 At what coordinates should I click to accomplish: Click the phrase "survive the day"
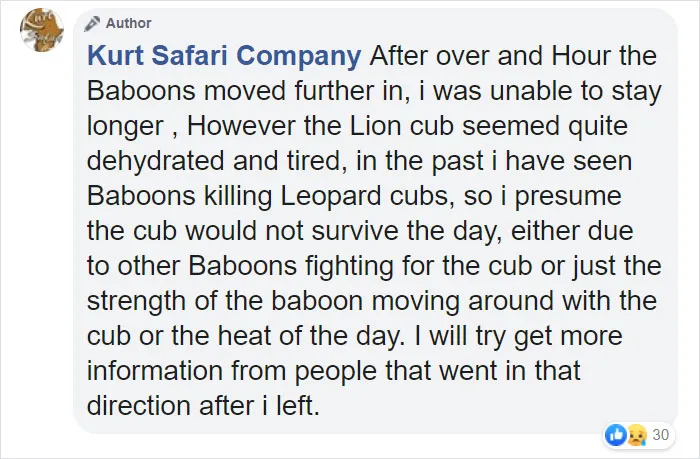[x=408, y=231]
